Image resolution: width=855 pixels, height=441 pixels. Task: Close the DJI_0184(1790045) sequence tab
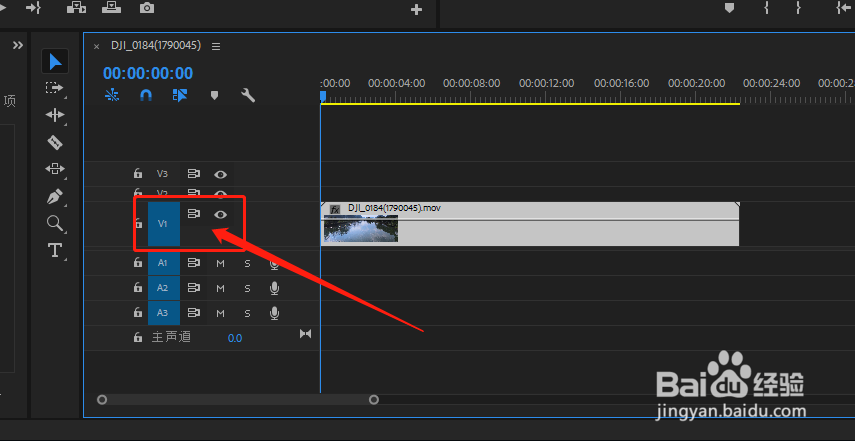[x=97, y=47]
